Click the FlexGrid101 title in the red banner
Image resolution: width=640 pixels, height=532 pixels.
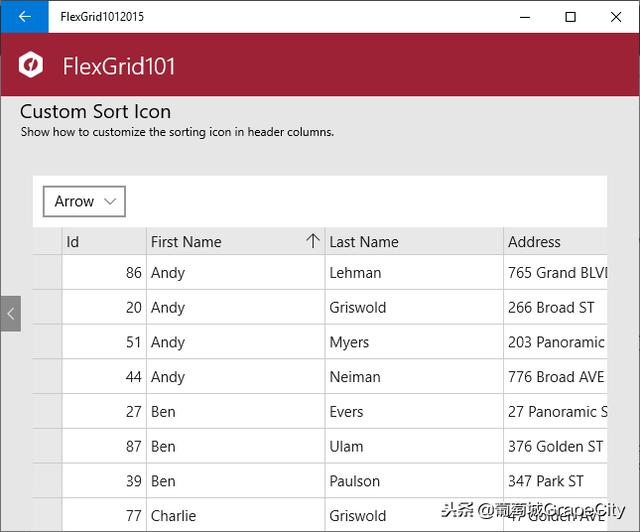[119, 66]
